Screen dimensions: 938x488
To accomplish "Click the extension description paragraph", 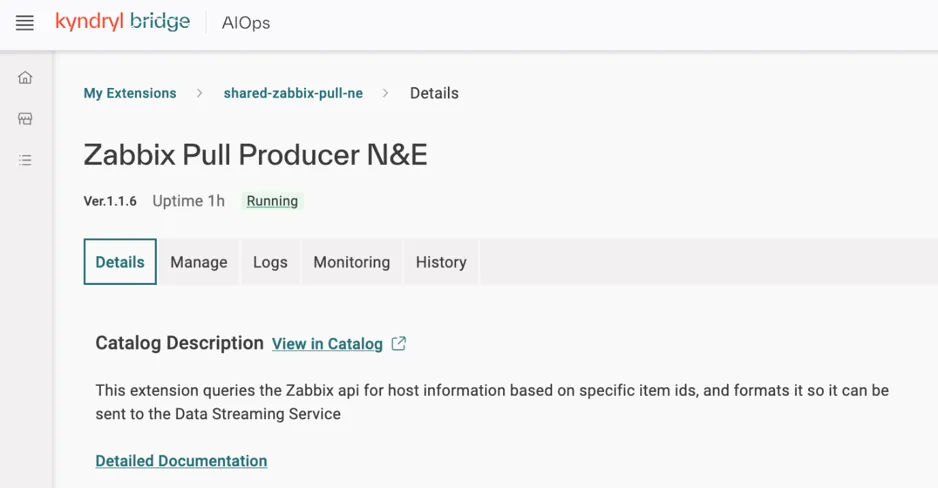I will click(x=492, y=402).
